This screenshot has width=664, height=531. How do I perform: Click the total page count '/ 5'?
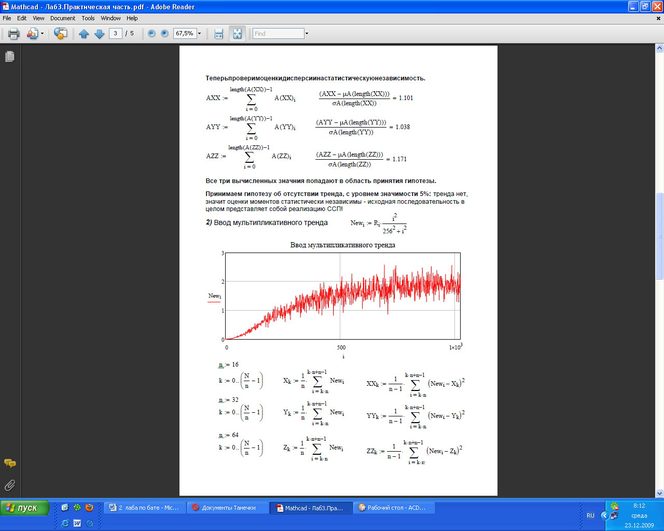(130, 33)
